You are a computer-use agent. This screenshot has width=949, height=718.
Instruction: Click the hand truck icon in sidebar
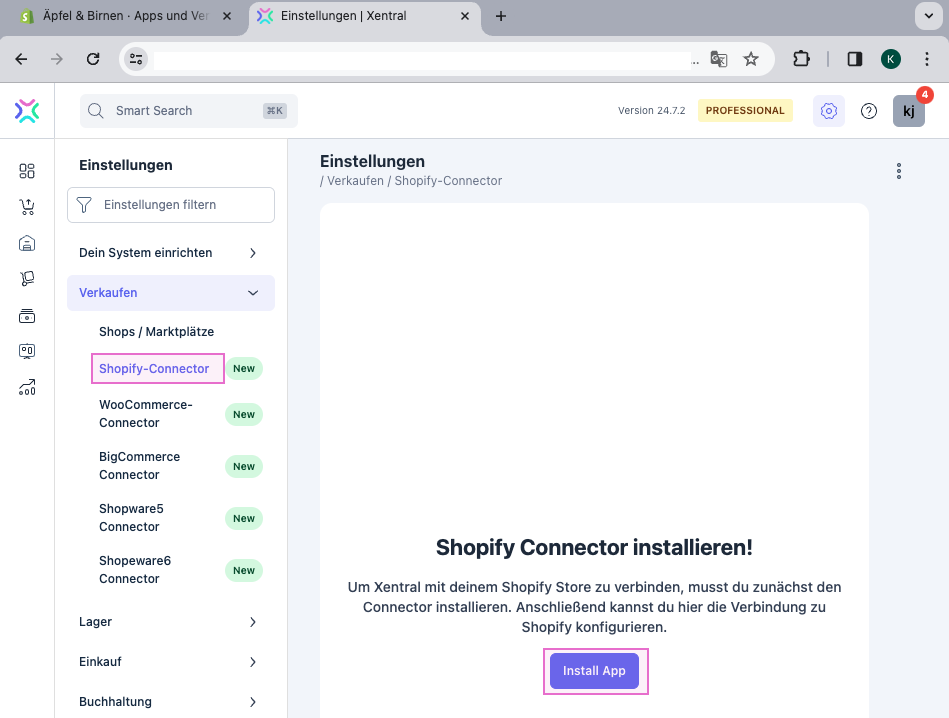click(x=27, y=279)
